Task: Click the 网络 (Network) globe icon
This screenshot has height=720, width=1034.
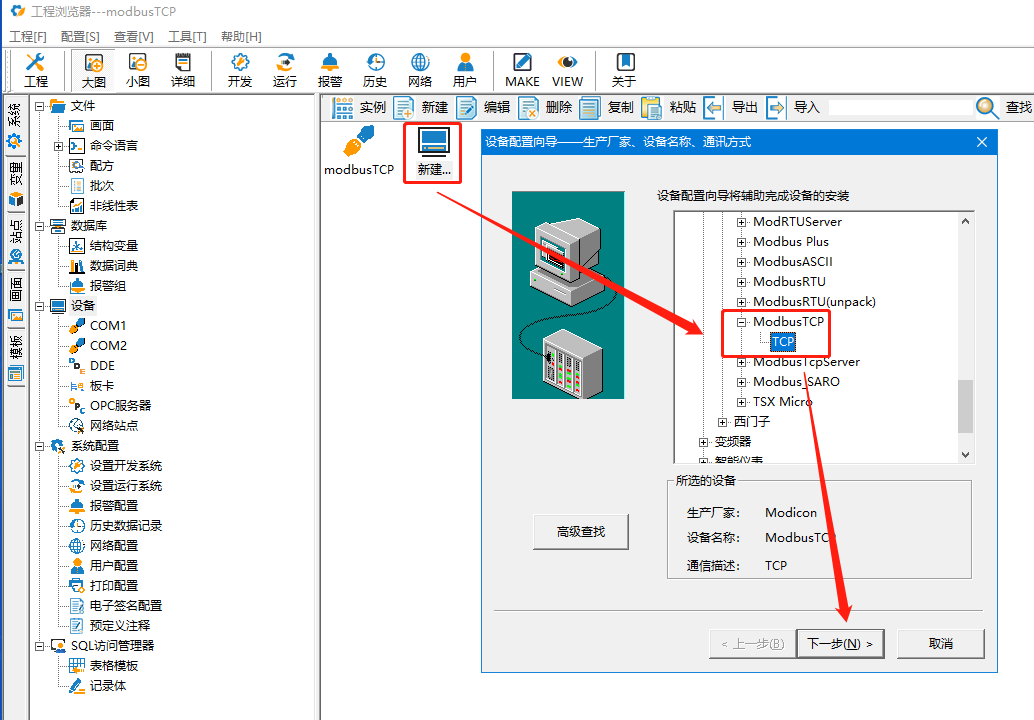Action: click(x=420, y=70)
